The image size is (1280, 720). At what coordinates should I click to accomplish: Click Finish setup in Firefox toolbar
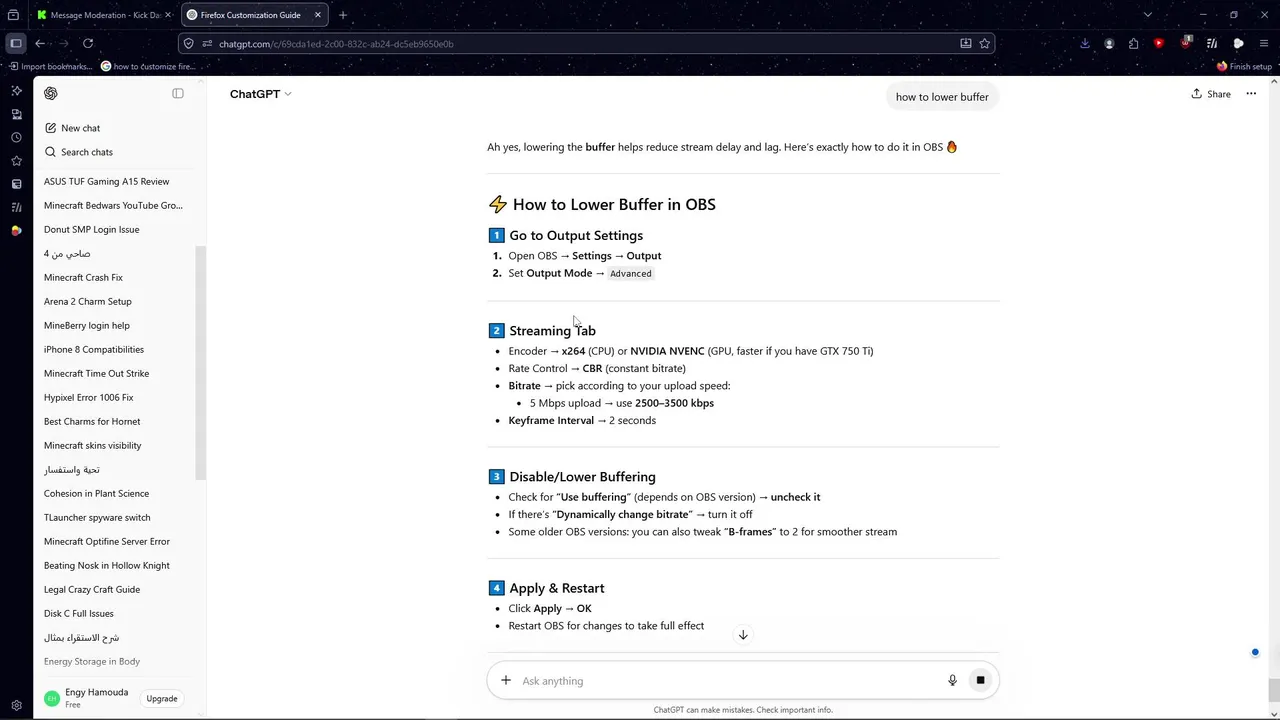[1244, 66]
